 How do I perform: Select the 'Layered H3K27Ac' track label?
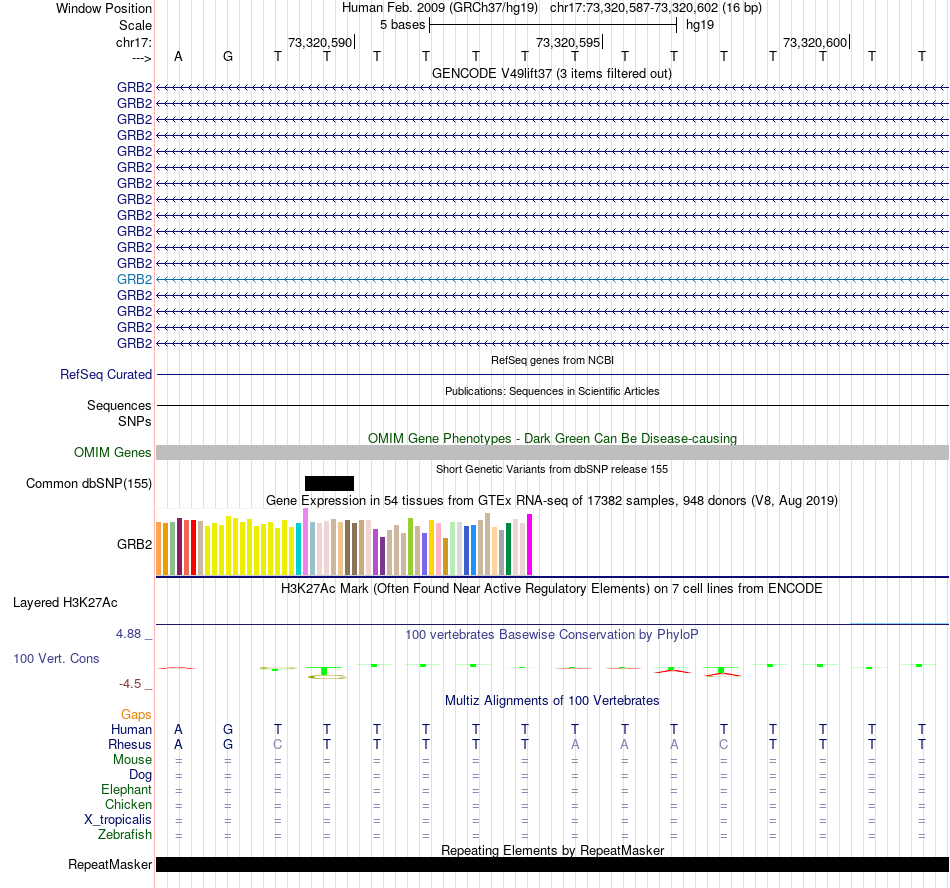click(65, 603)
